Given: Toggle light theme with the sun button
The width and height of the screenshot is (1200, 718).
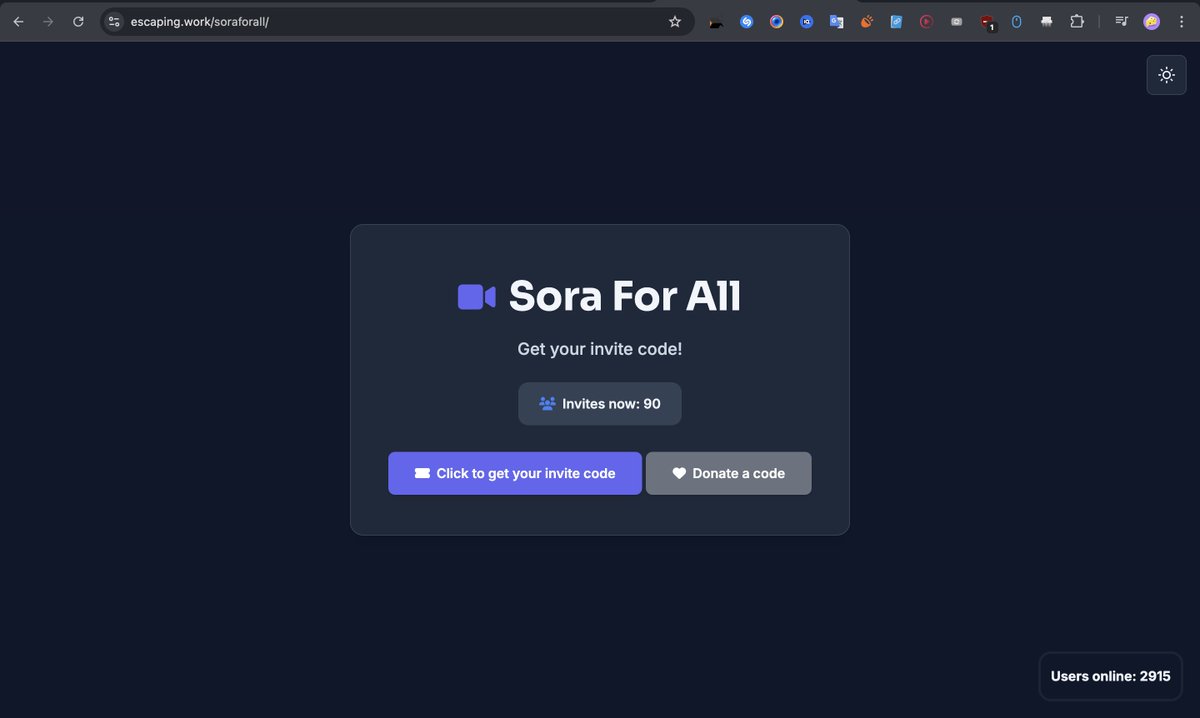Looking at the screenshot, I should 1166,75.
